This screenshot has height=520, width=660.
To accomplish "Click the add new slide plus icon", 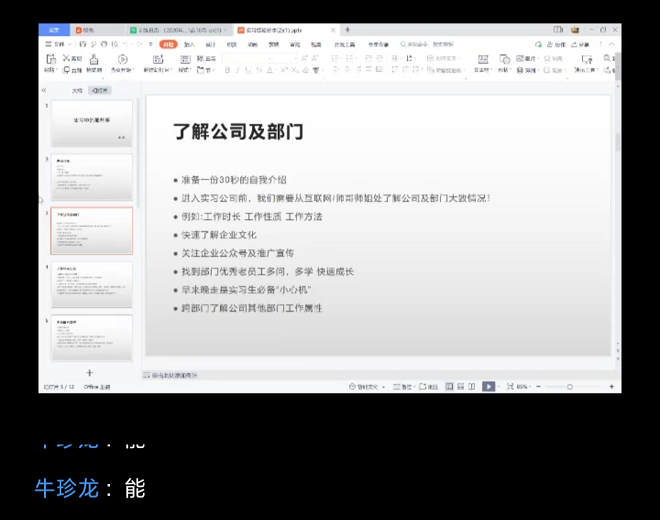I will click(90, 373).
